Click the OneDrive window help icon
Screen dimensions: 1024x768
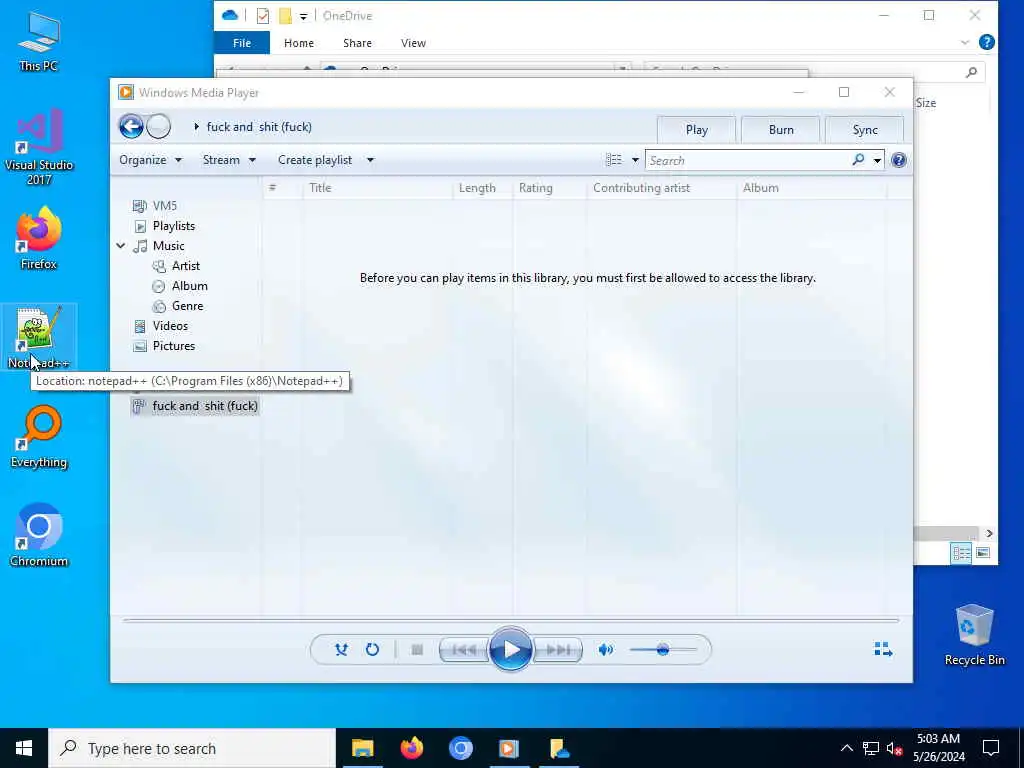coord(987,42)
